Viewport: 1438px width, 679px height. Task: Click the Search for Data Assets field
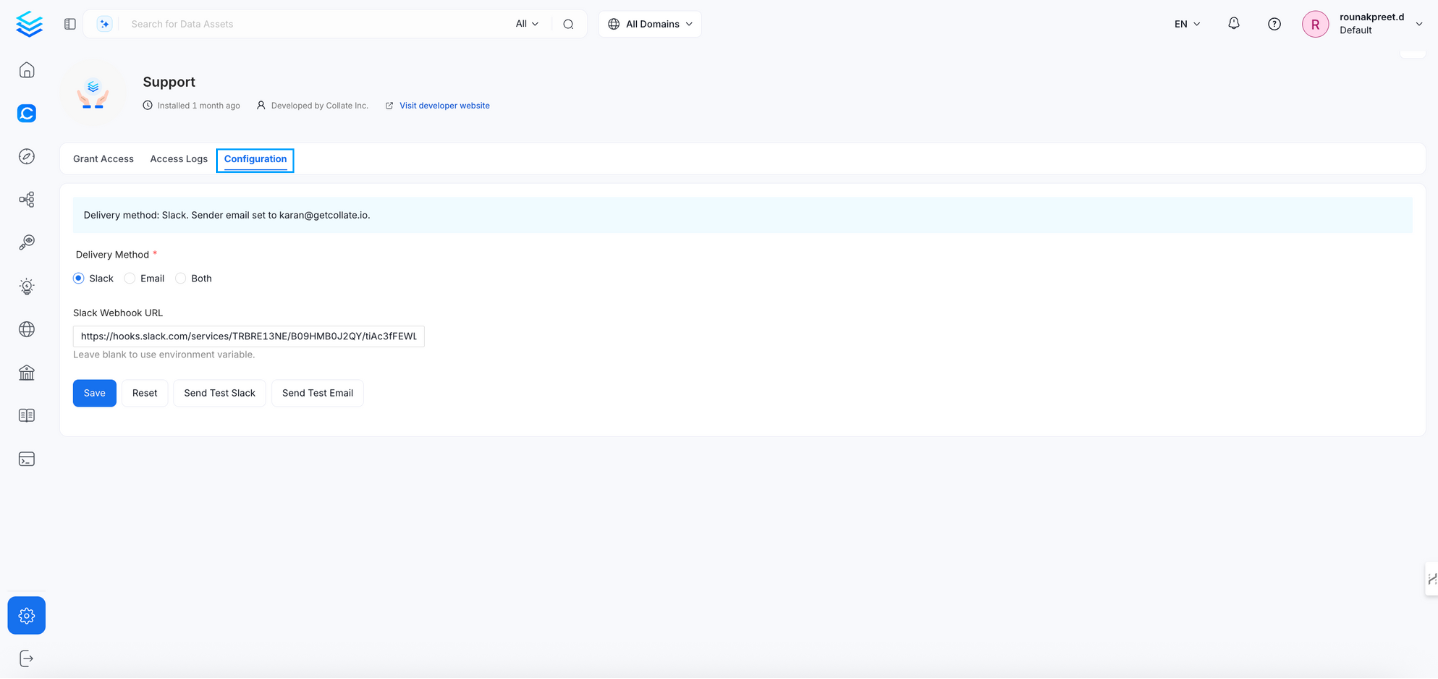pos(315,24)
